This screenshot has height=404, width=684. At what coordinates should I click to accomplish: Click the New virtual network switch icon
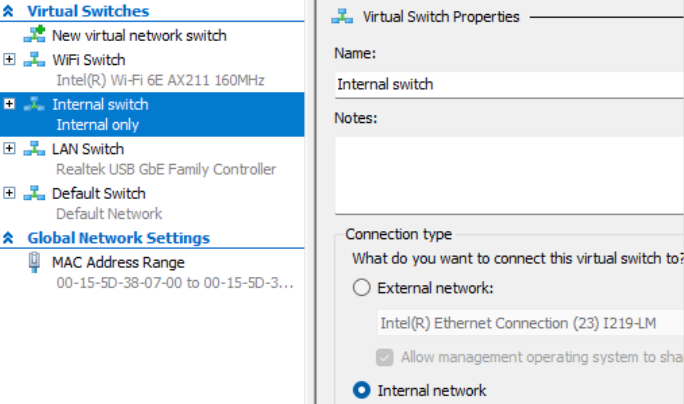[34, 35]
